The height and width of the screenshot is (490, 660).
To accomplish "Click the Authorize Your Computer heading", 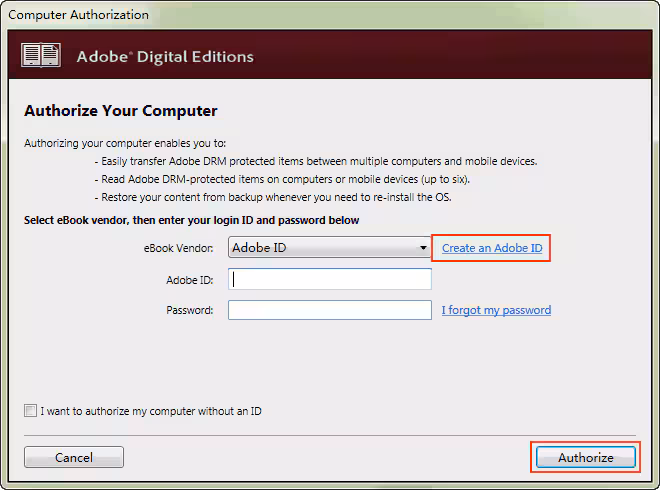I will click(121, 111).
